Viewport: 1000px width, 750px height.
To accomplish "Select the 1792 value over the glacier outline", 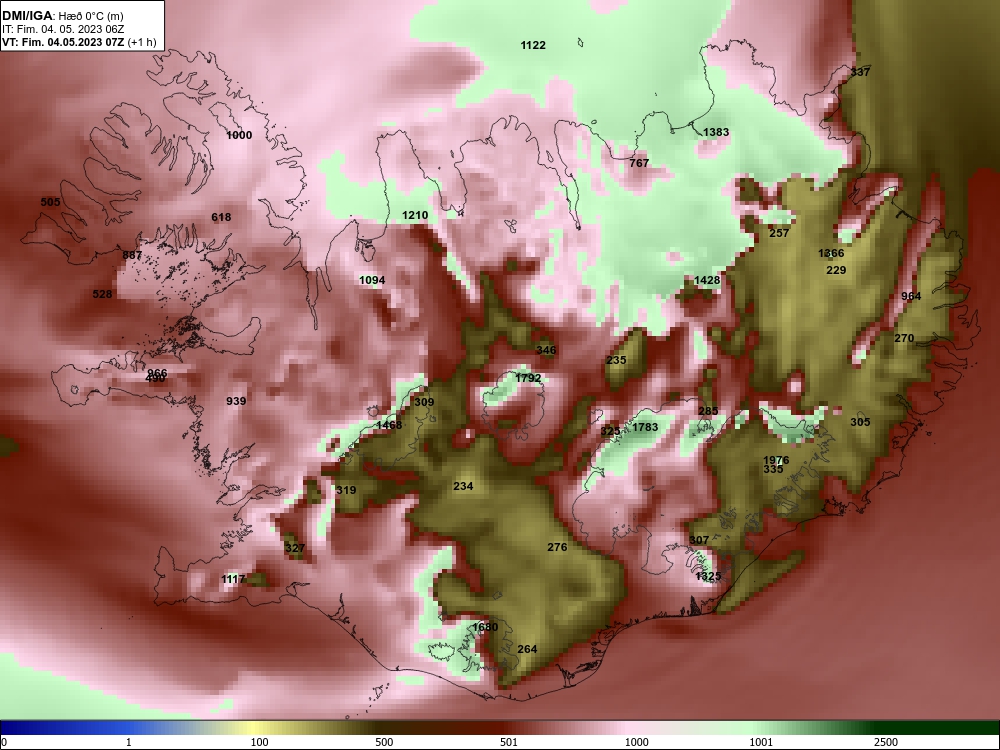I will (x=528, y=378).
